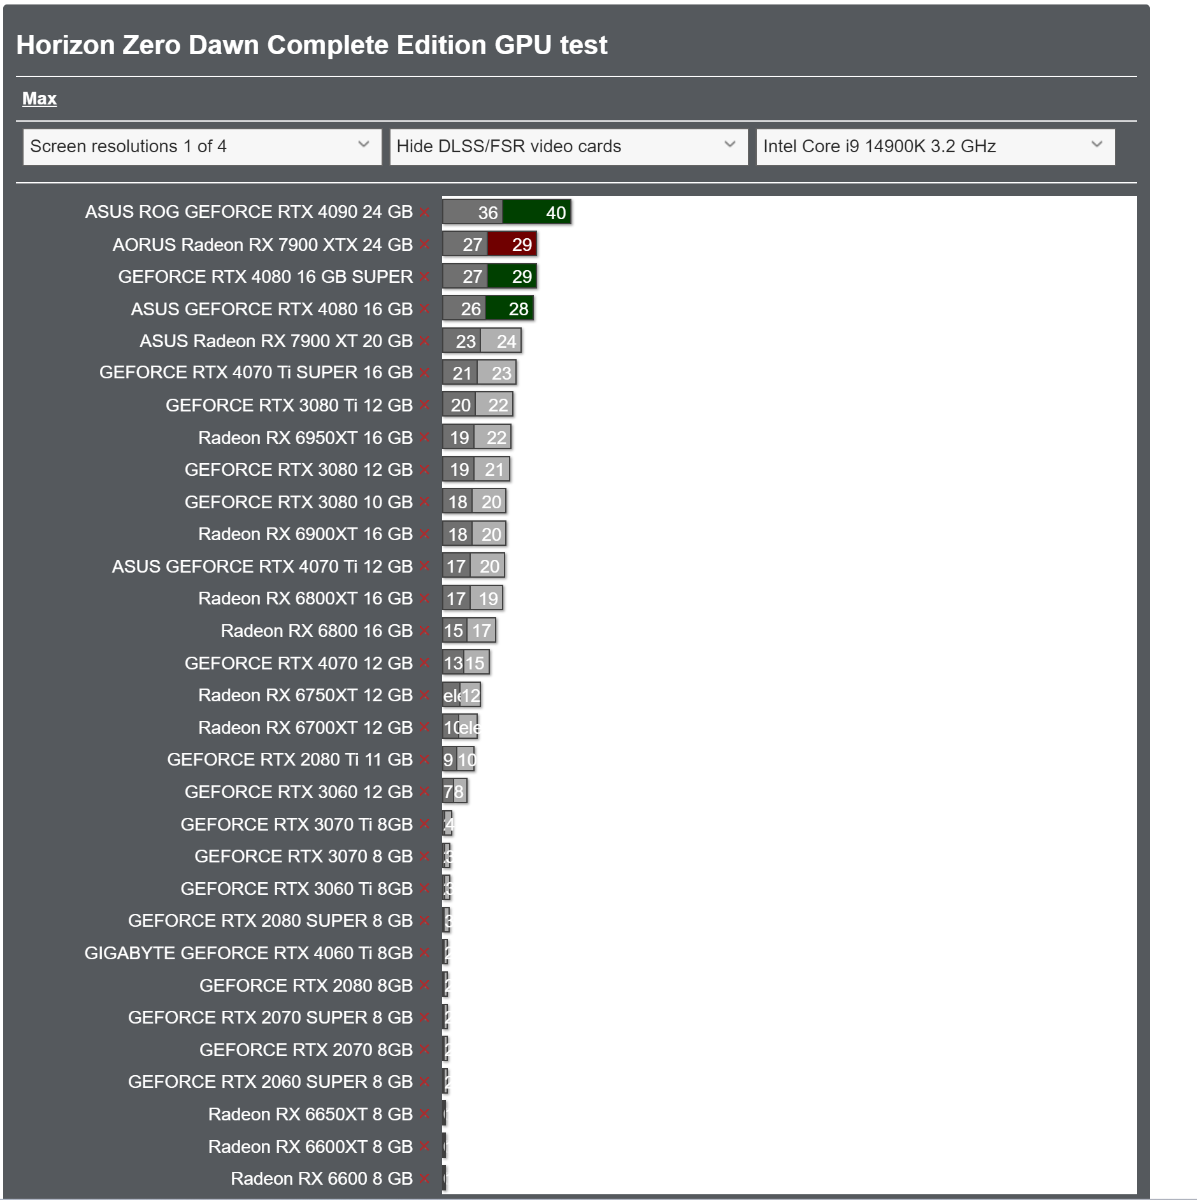The image size is (1197, 1200).
Task: Click the green 29 fps bar for RTX 4080 SUPER
Action: (512, 276)
